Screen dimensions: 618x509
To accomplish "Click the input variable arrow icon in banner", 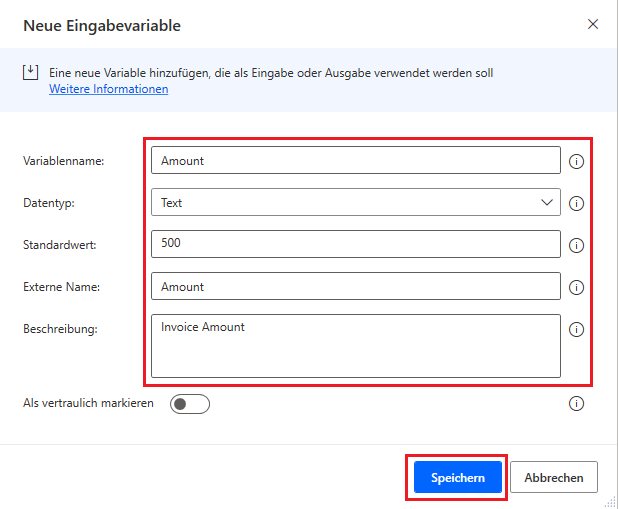I will point(31,73).
